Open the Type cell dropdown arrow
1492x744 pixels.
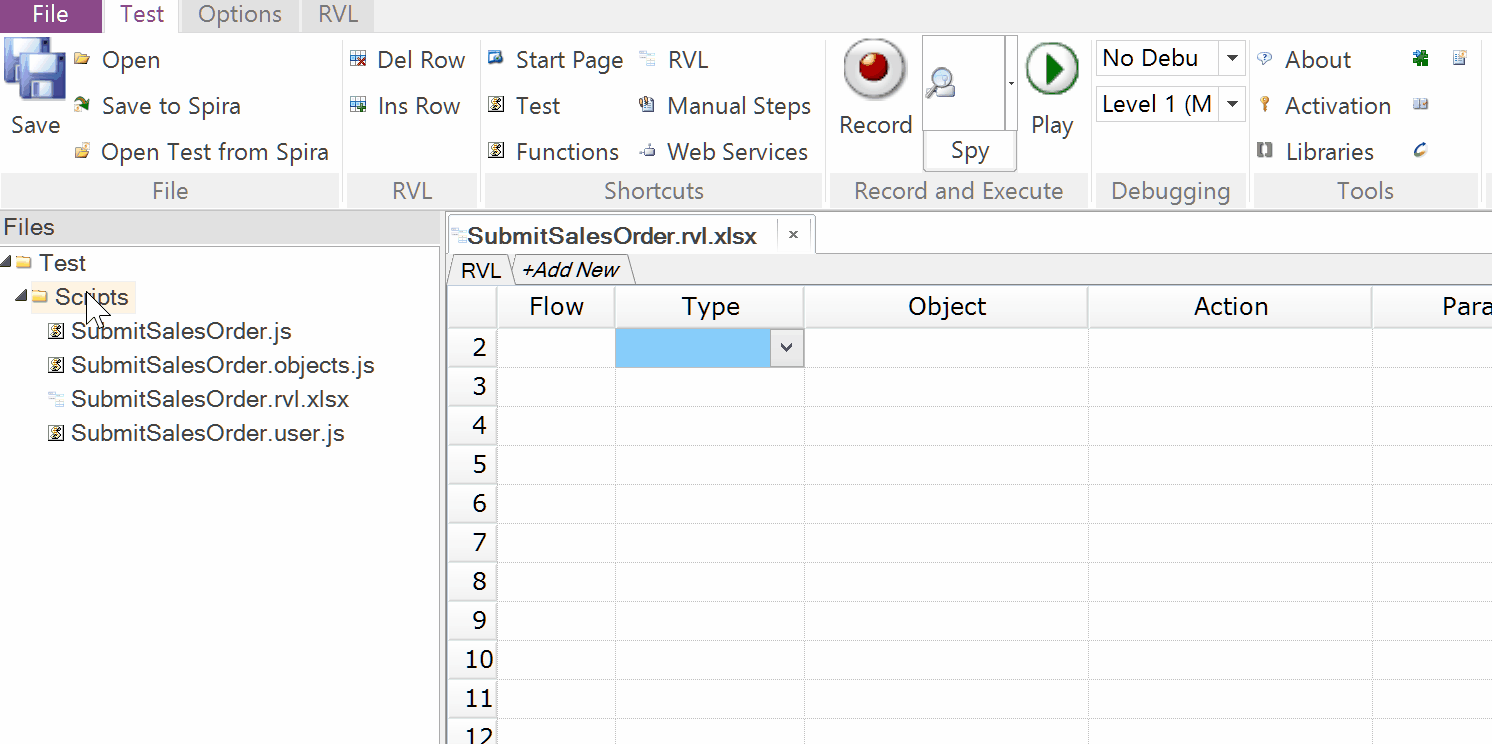click(x=786, y=348)
